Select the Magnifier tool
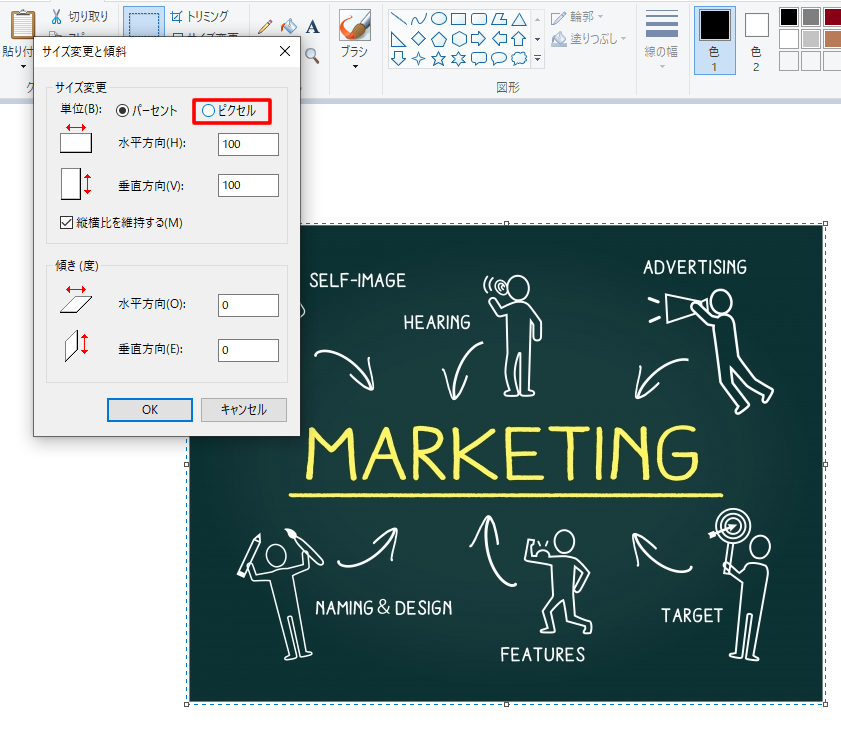The image size is (841, 730). coord(312,55)
